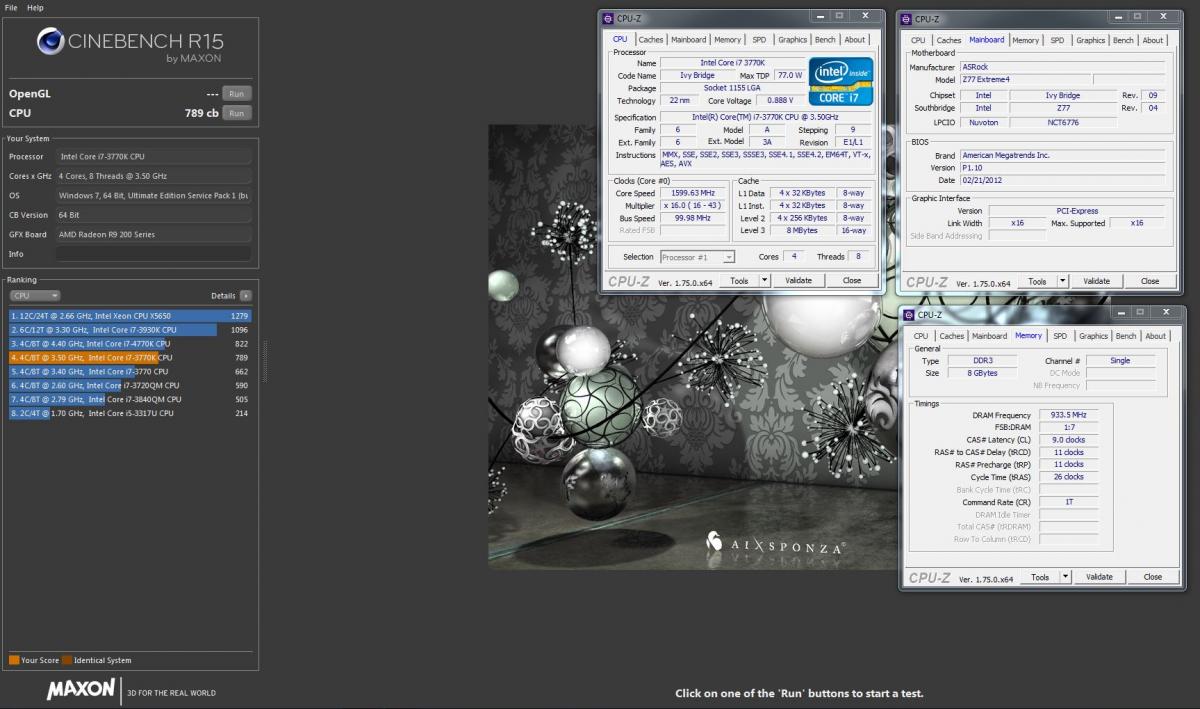Select Bench tab in the Motherboard window
1200x709 pixels.
(1123, 40)
